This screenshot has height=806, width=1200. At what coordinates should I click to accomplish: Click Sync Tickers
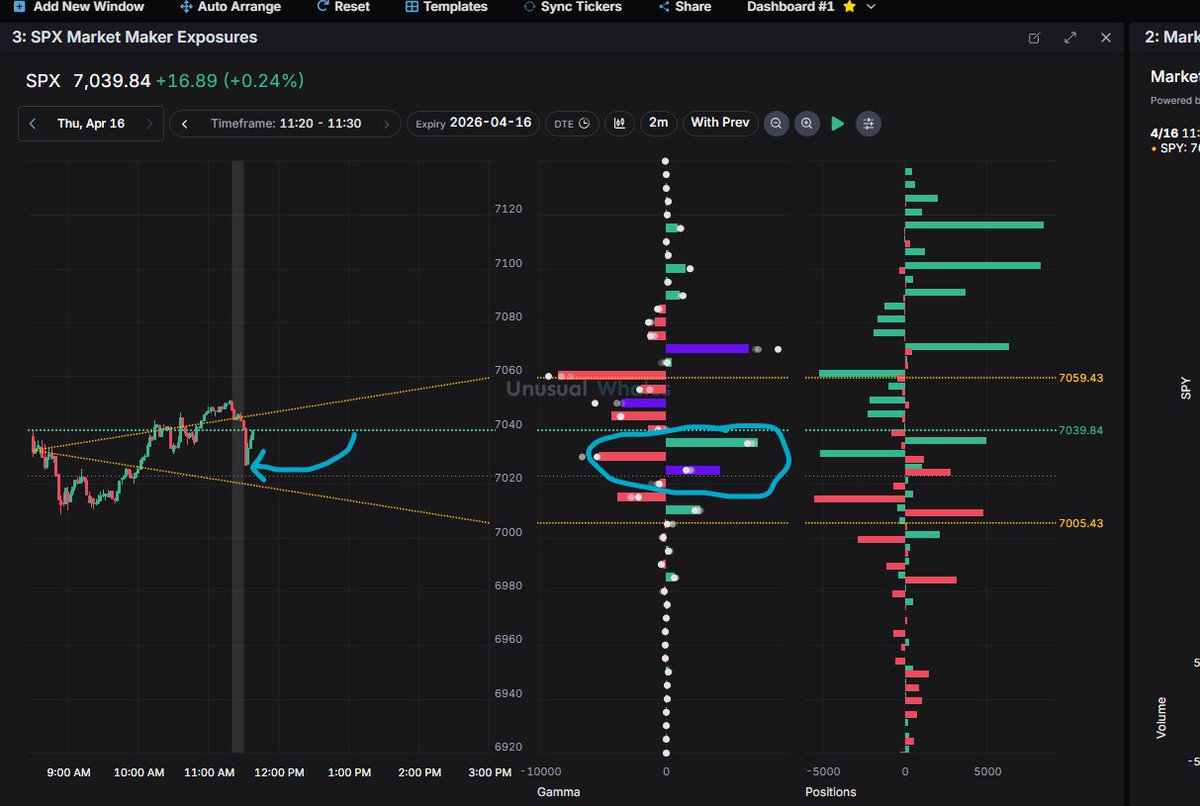(572, 6)
